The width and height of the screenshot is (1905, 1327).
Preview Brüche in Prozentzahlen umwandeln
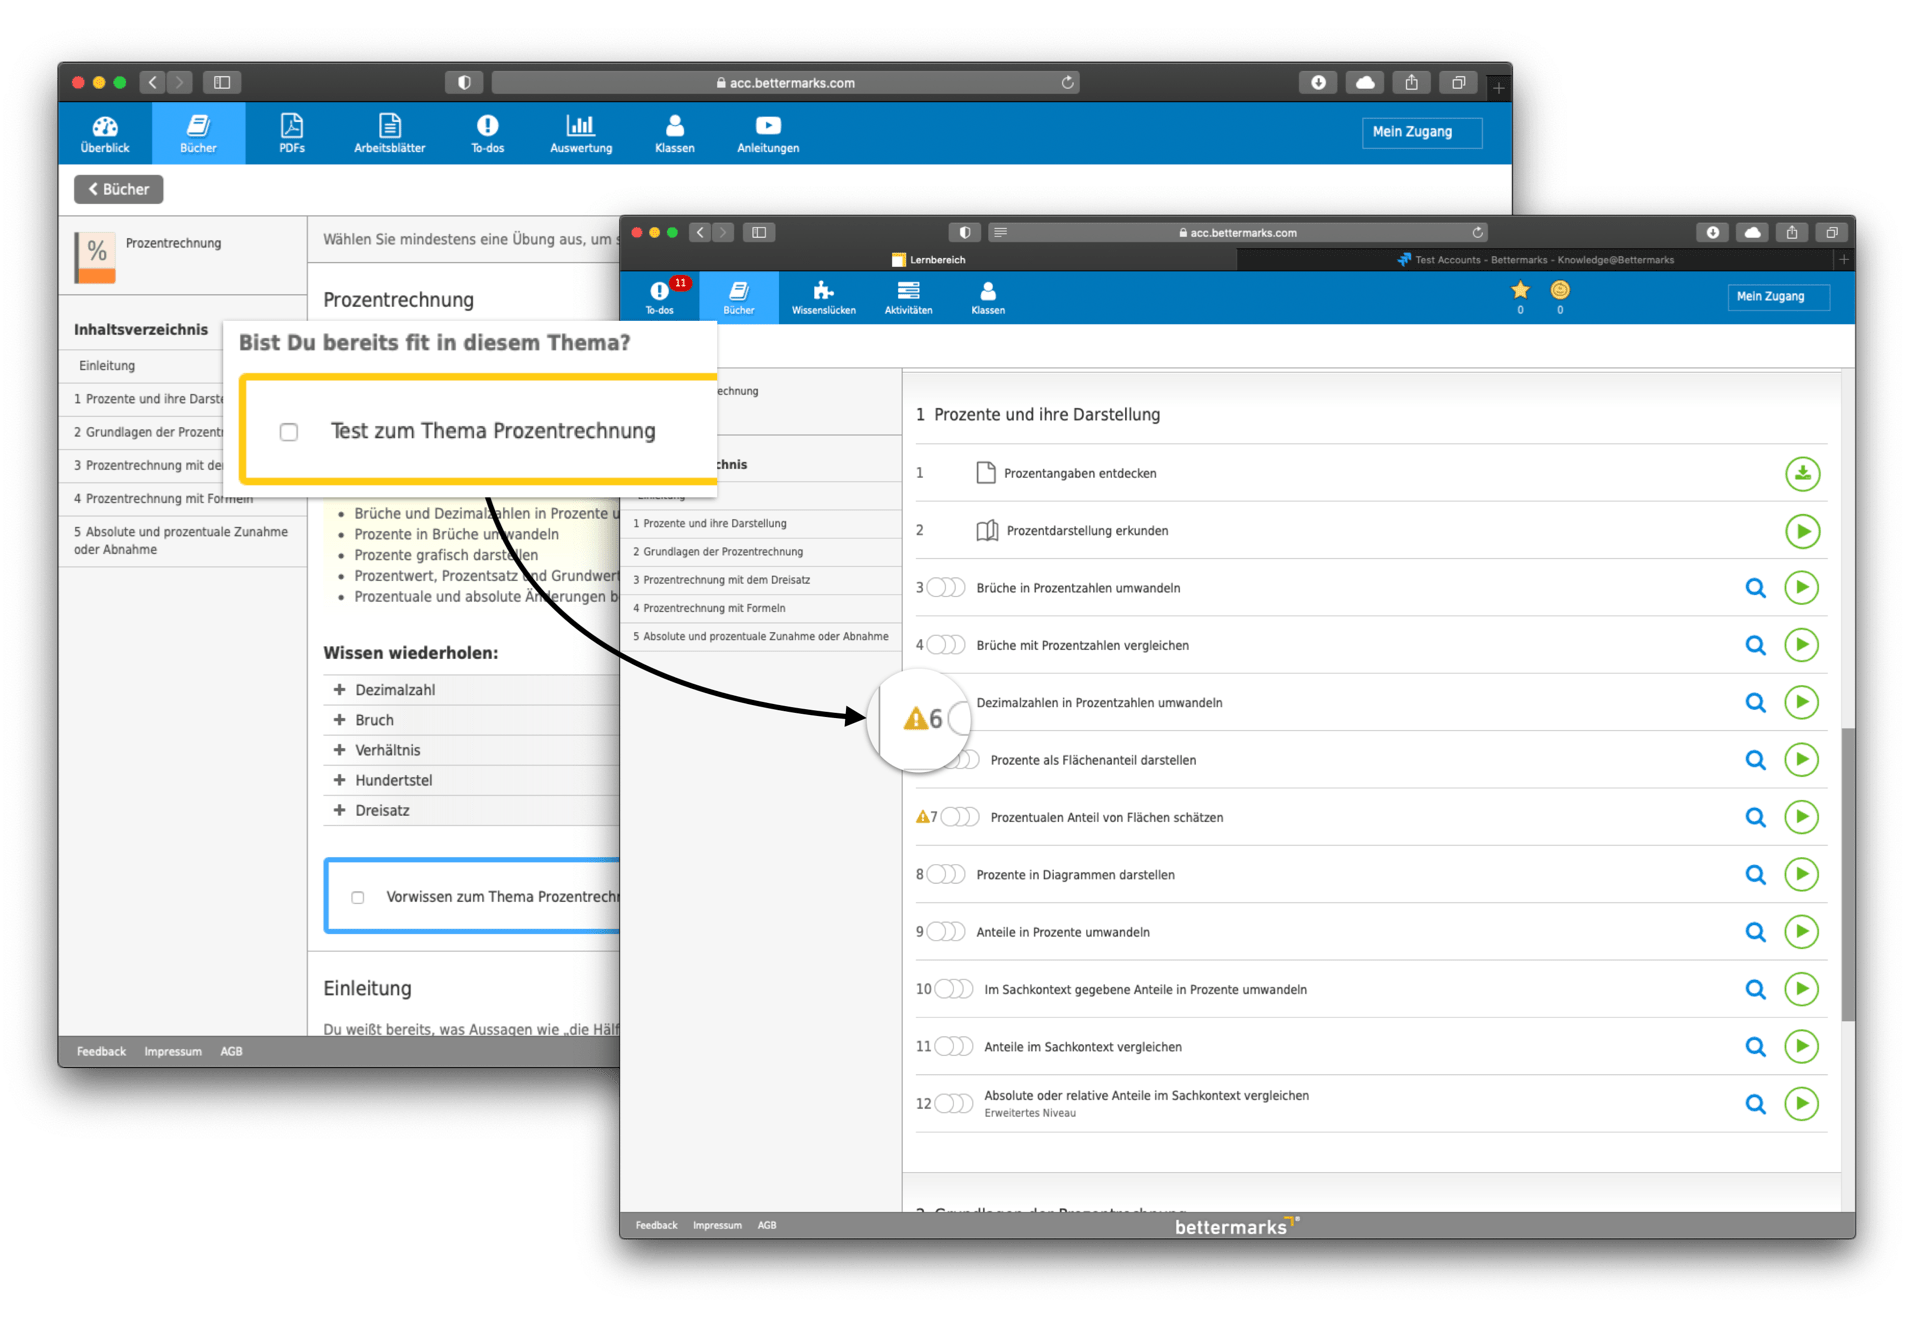point(1754,587)
